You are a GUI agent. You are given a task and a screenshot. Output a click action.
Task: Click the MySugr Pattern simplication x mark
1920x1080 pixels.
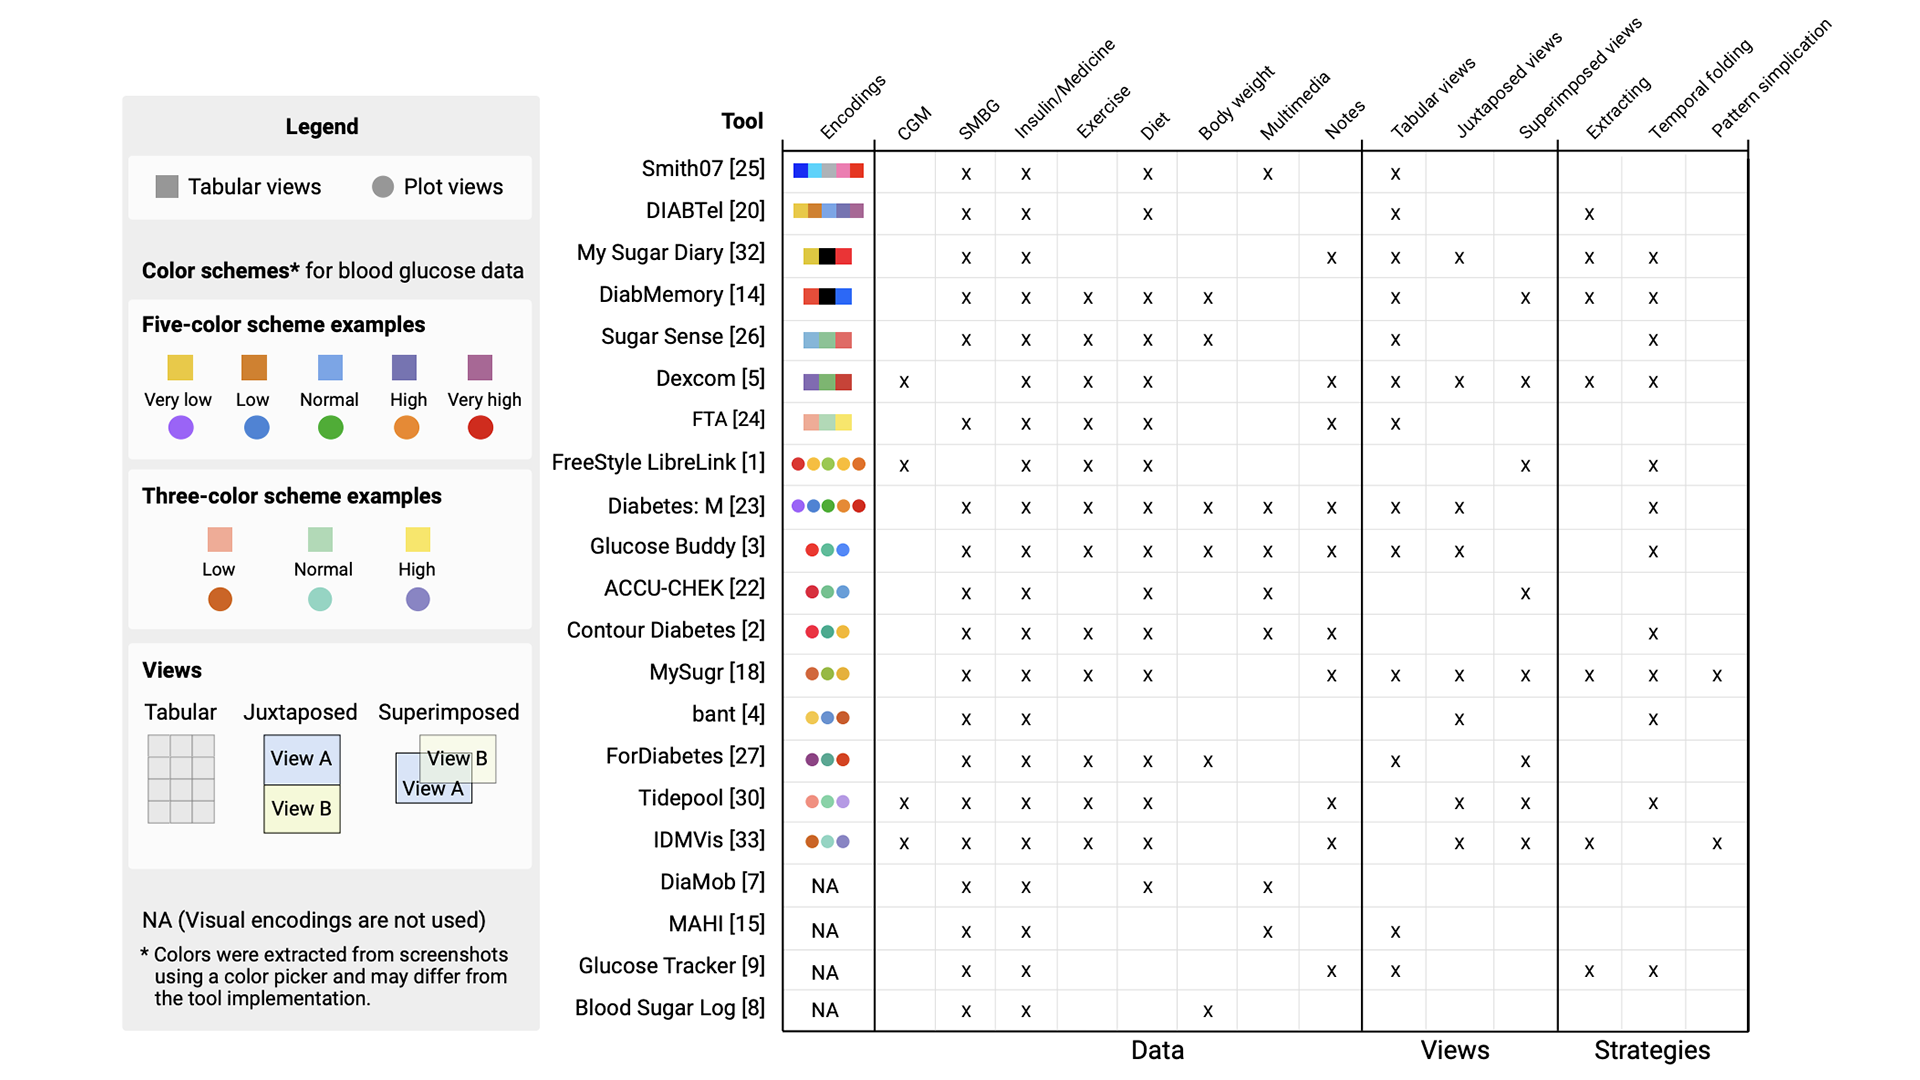click(x=1717, y=676)
